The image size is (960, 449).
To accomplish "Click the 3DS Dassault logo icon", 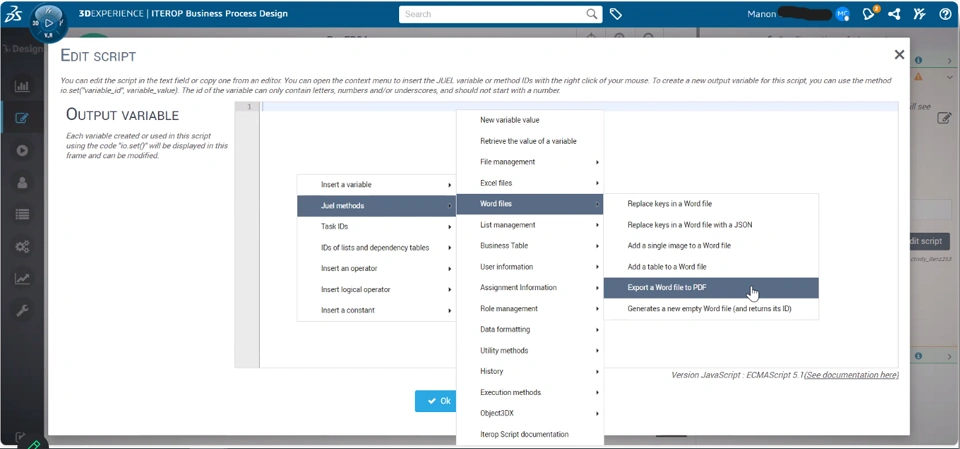I will (12, 15).
